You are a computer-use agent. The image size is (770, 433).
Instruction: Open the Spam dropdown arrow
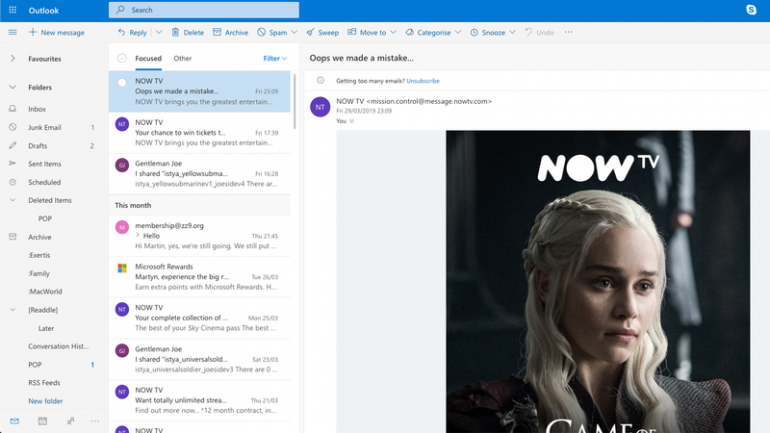(x=294, y=32)
